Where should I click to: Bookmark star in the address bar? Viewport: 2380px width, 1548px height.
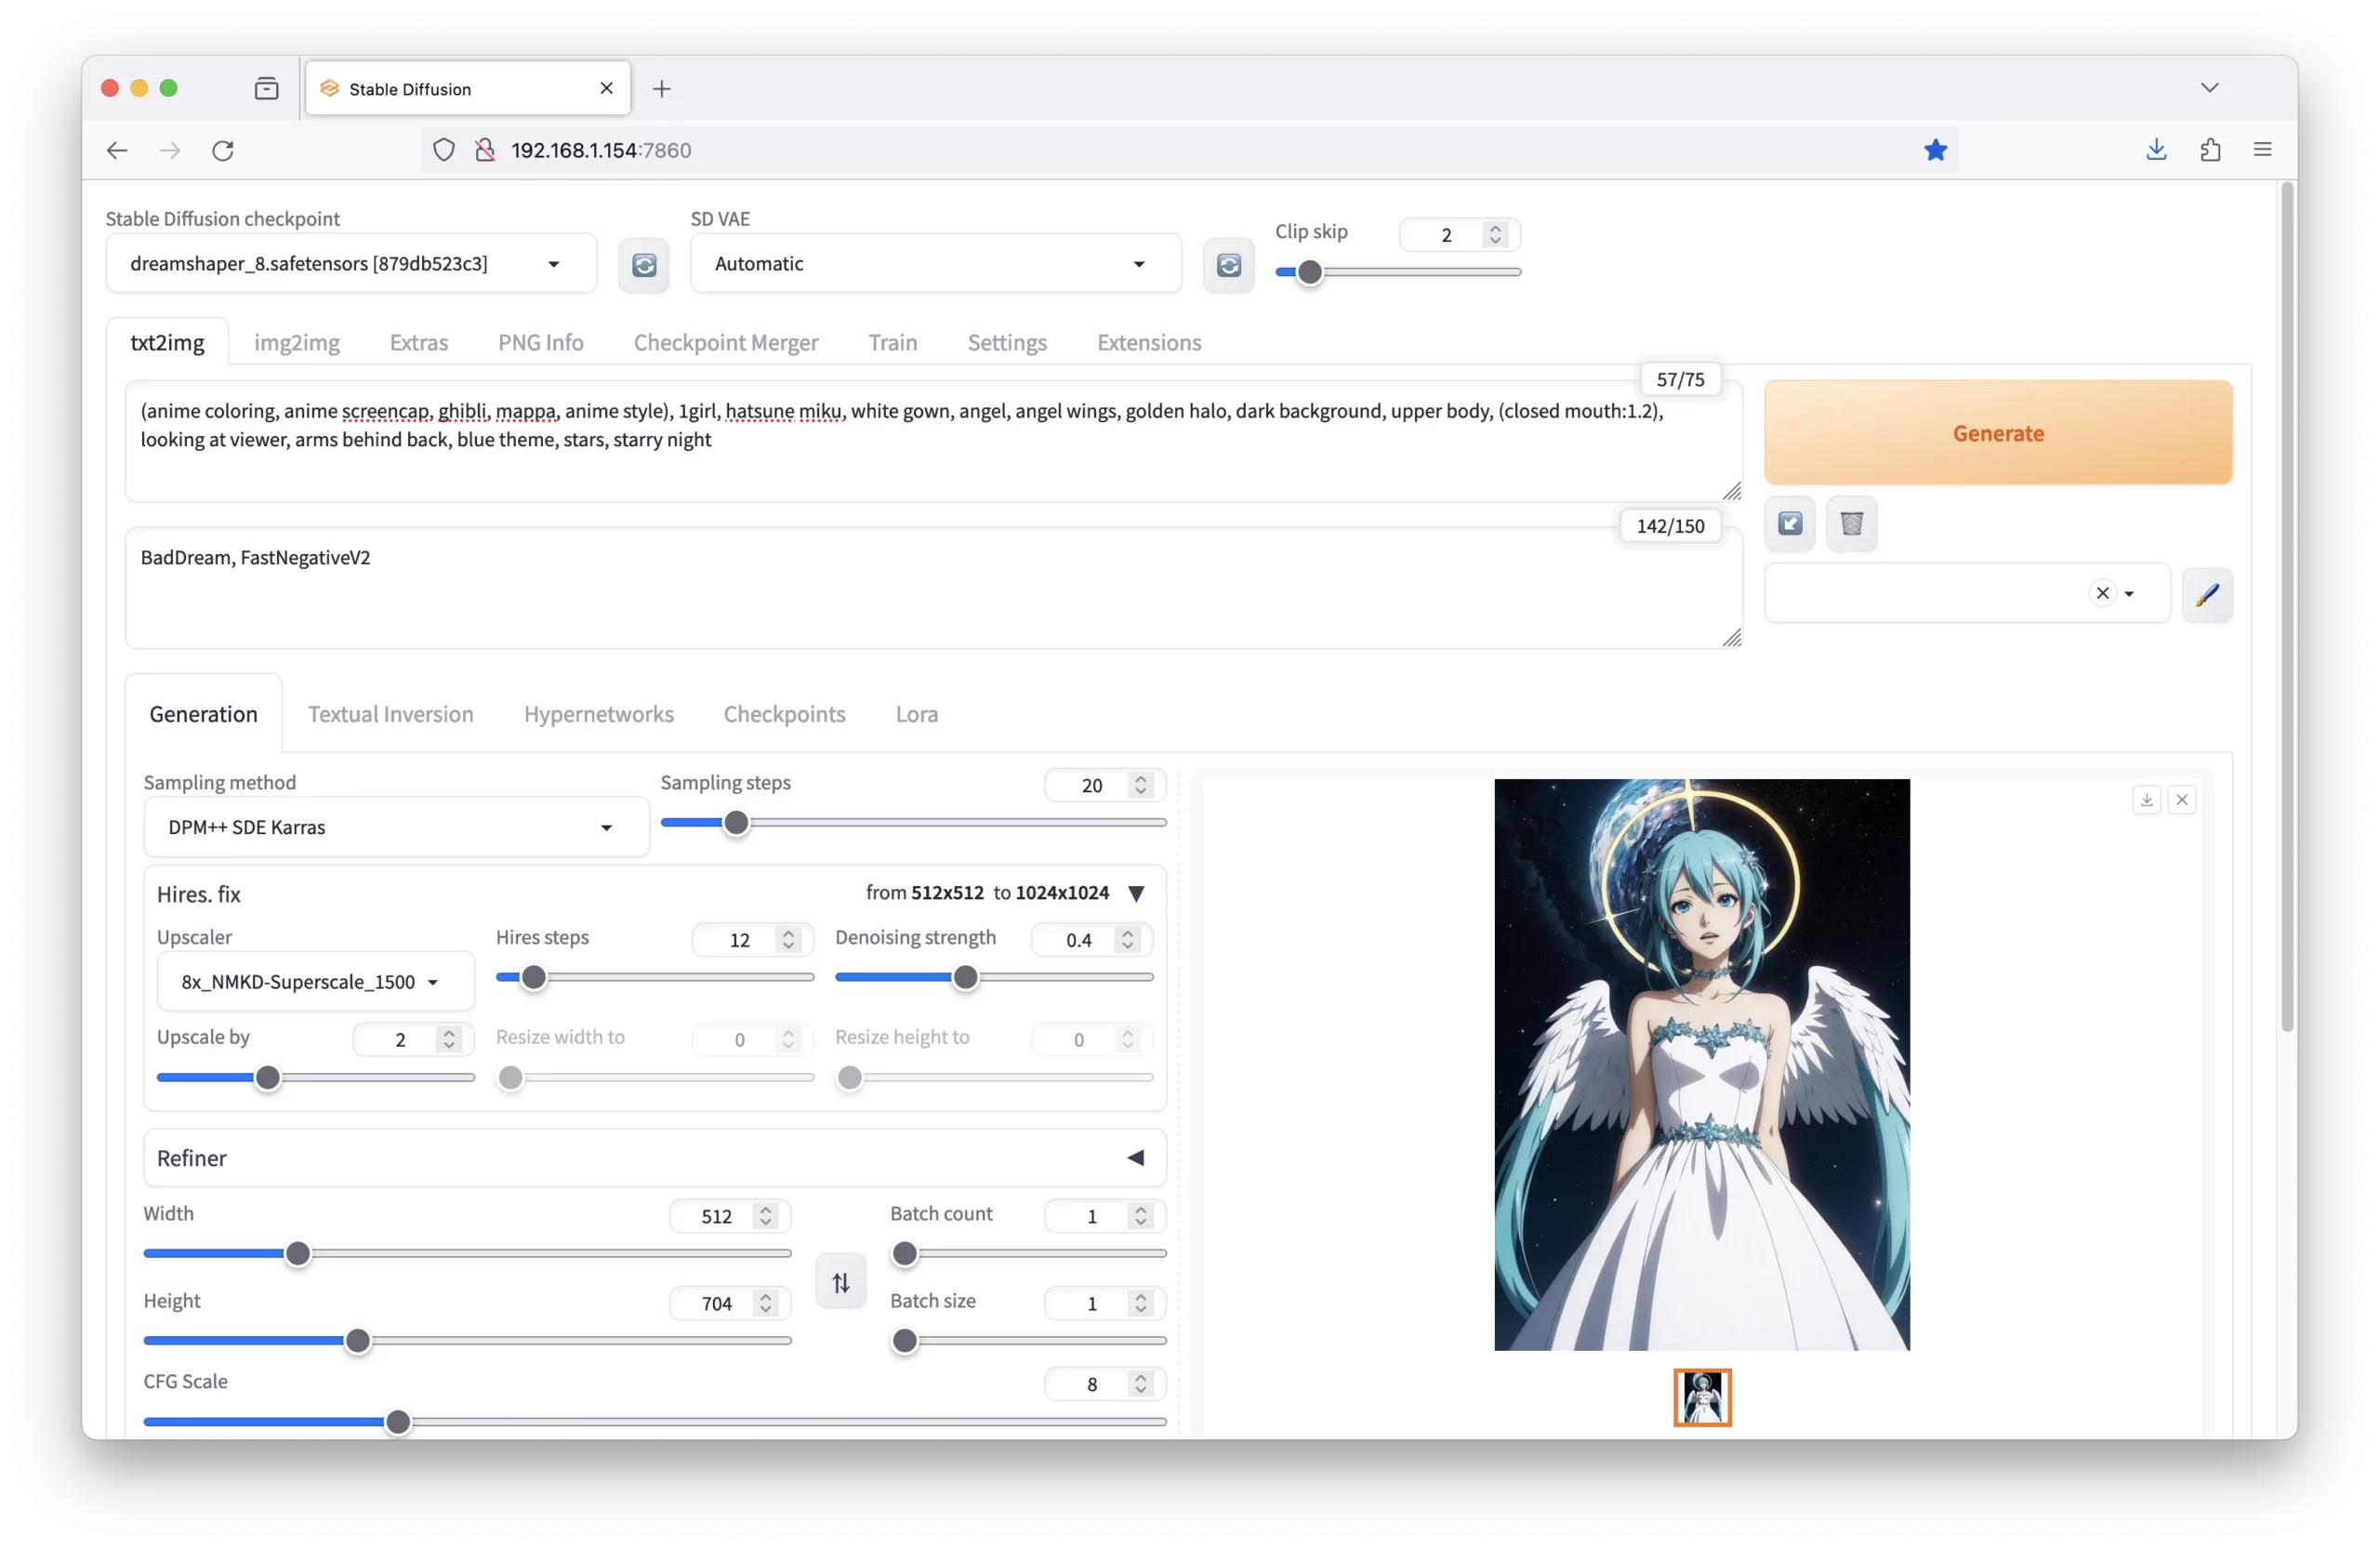(1935, 150)
